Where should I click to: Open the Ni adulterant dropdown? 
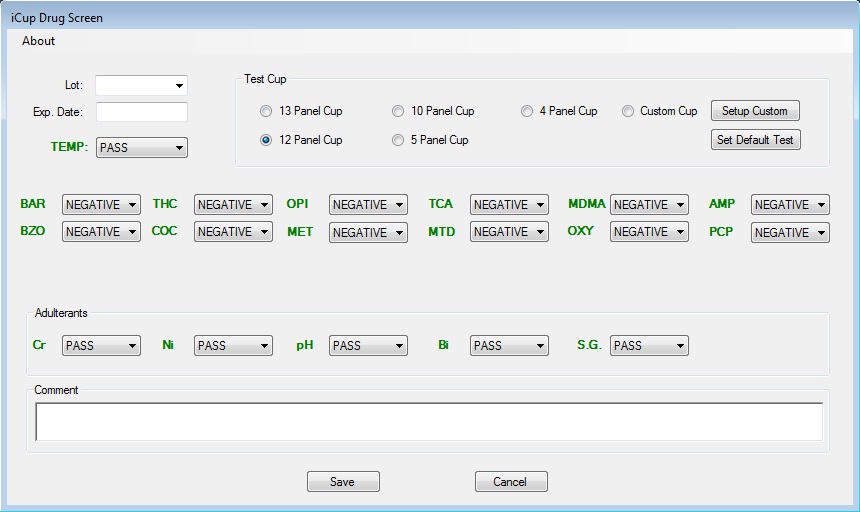point(233,345)
